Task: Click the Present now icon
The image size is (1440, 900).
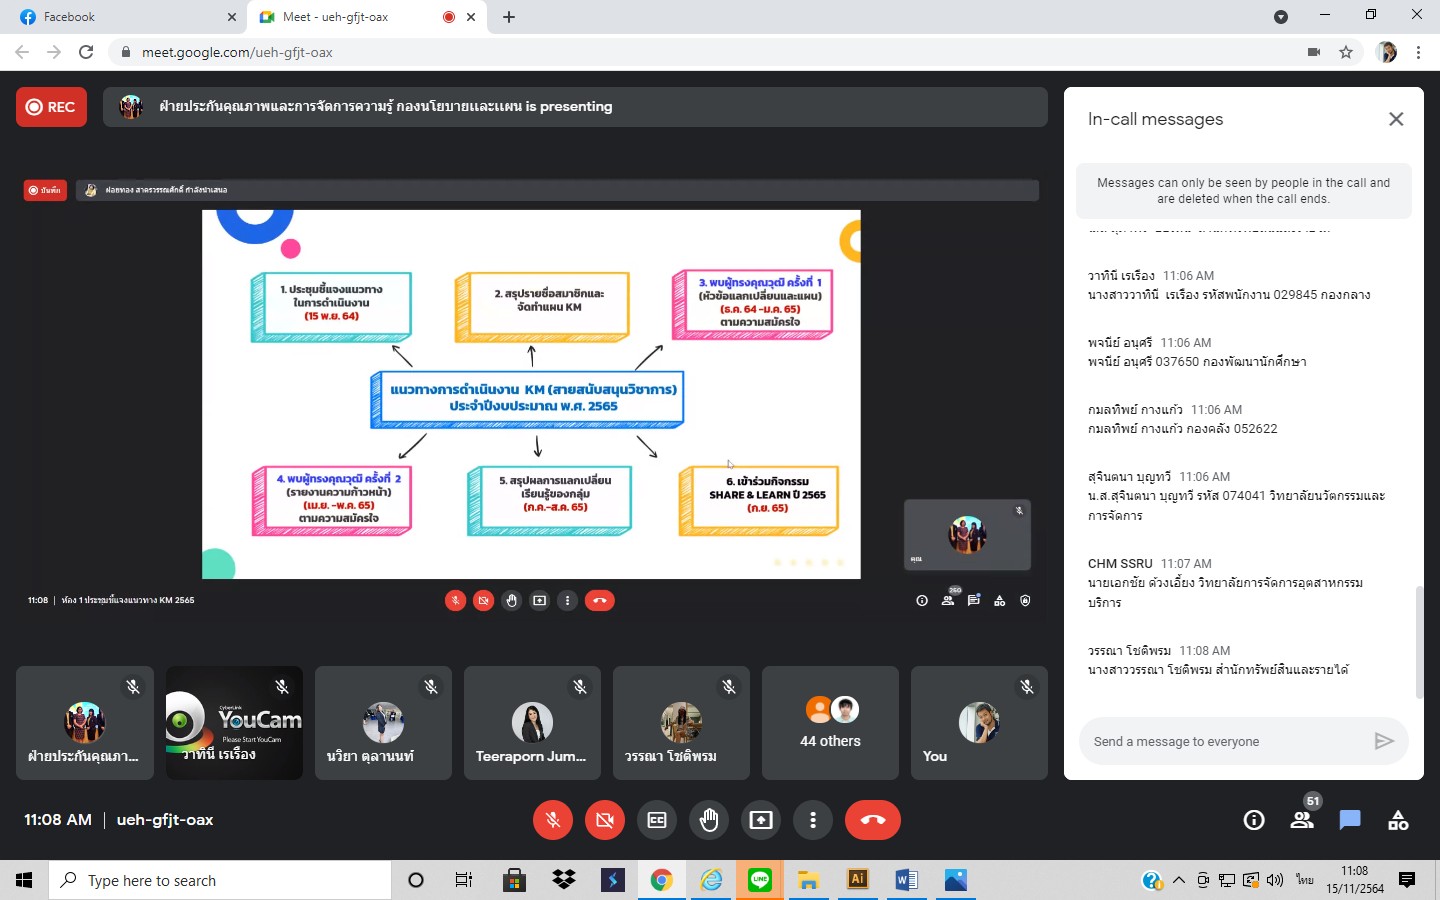Action: pyautogui.click(x=761, y=820)
